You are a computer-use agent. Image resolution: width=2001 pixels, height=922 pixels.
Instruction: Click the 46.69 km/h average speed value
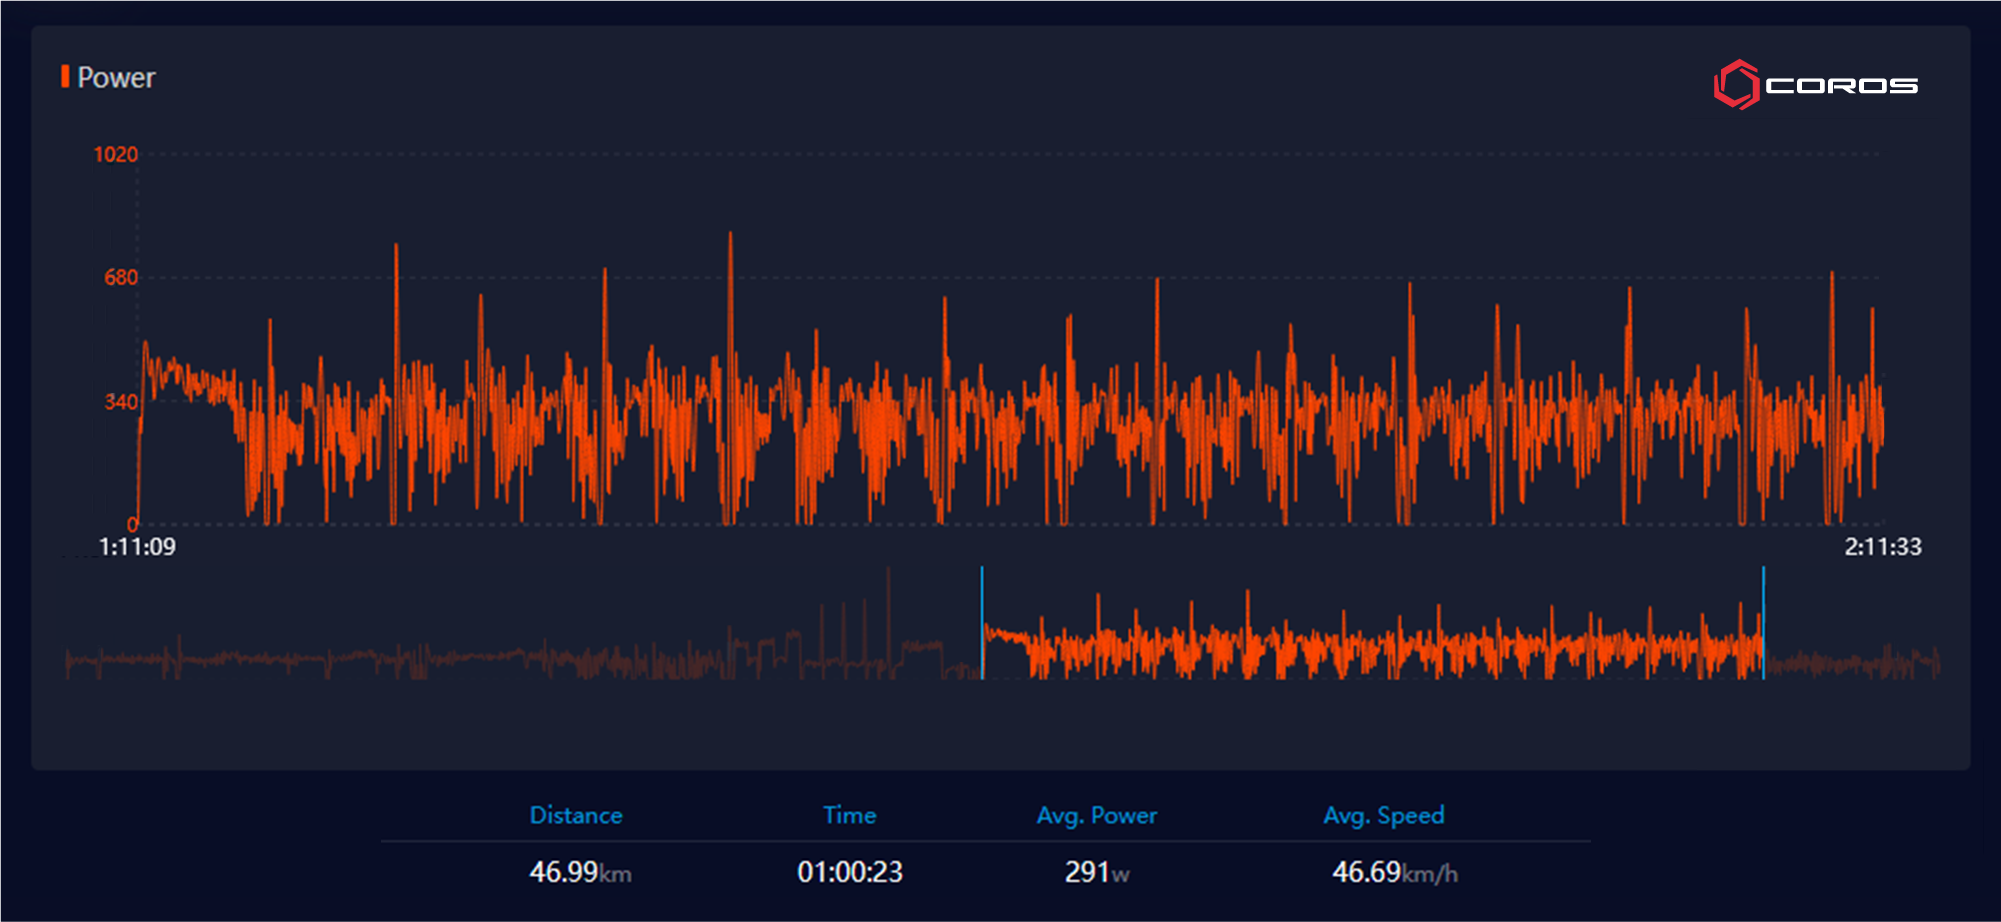coord(1394,872)
